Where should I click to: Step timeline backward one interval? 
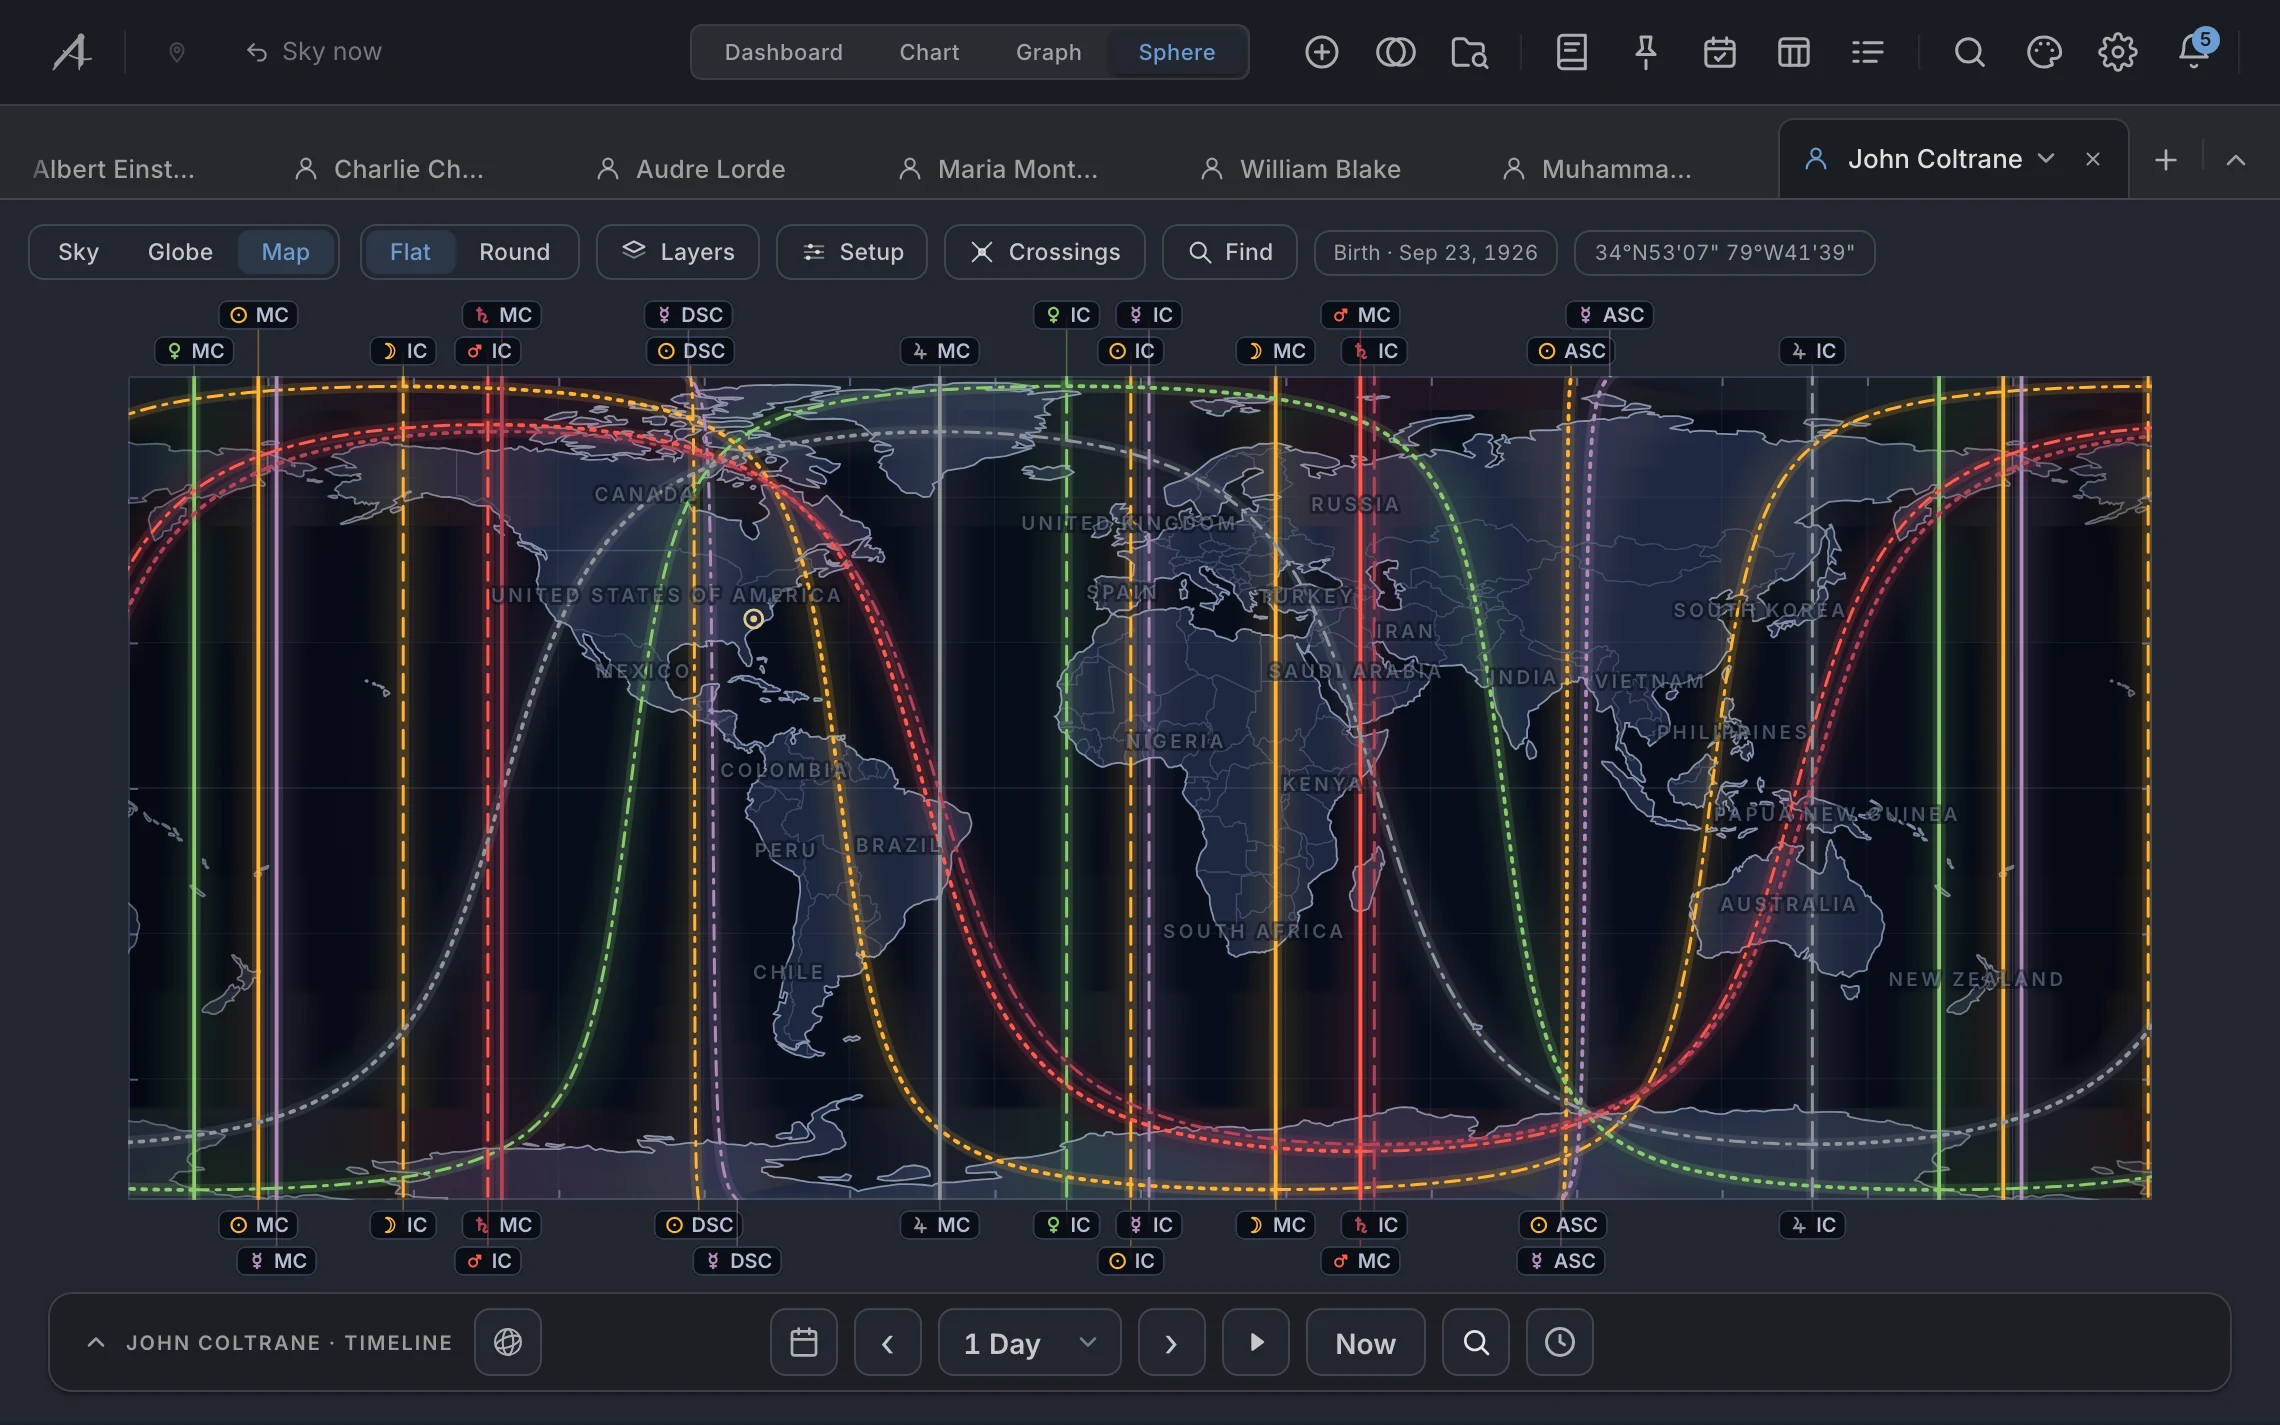pyautogui.click(x=888, y=1342)
